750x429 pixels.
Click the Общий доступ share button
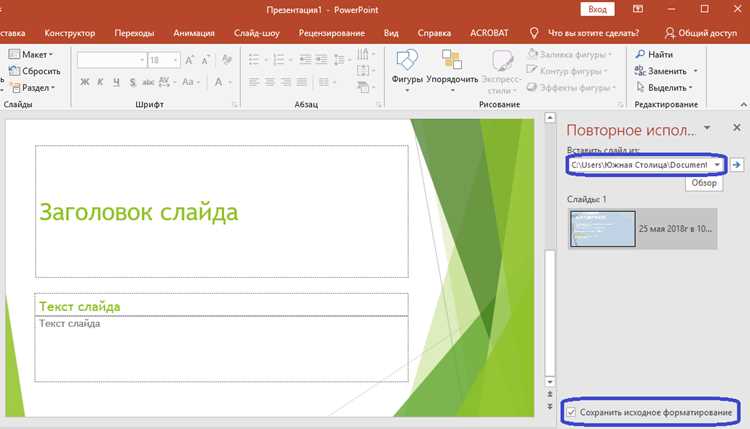[701, 33]
